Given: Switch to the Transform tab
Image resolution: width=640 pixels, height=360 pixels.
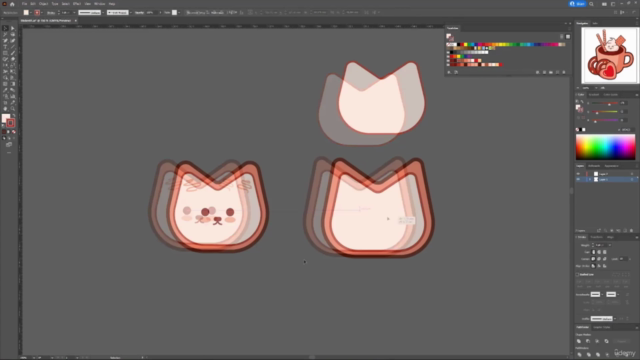Looking at the screenshot, I should click(597, 237).
